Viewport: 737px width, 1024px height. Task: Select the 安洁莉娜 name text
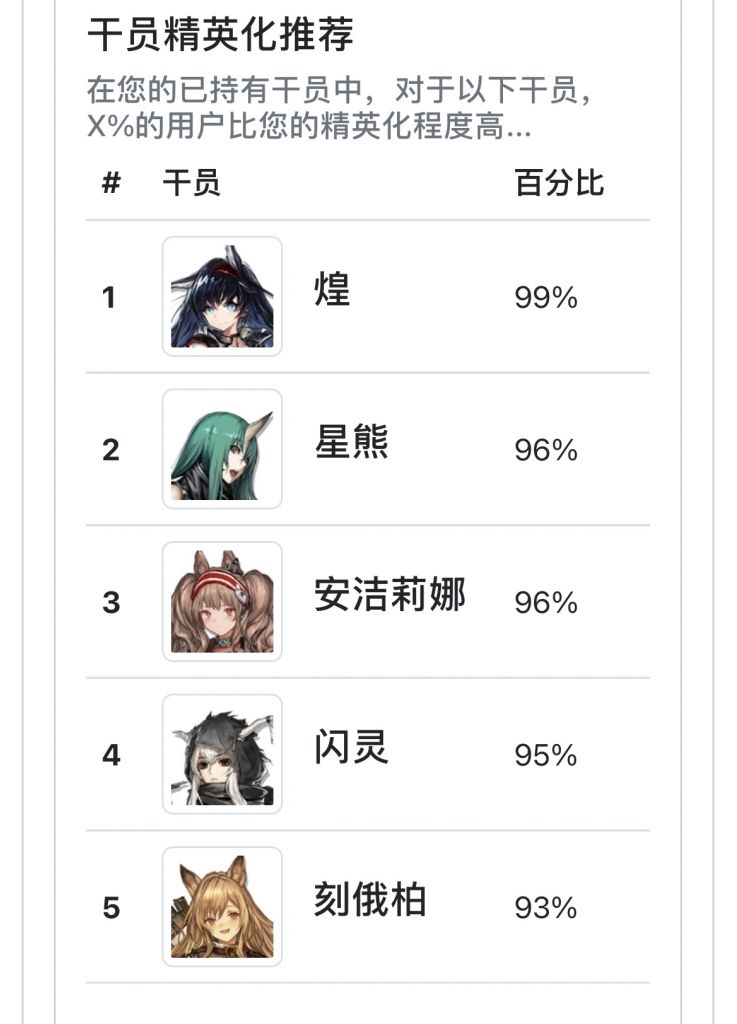(389, 596)
